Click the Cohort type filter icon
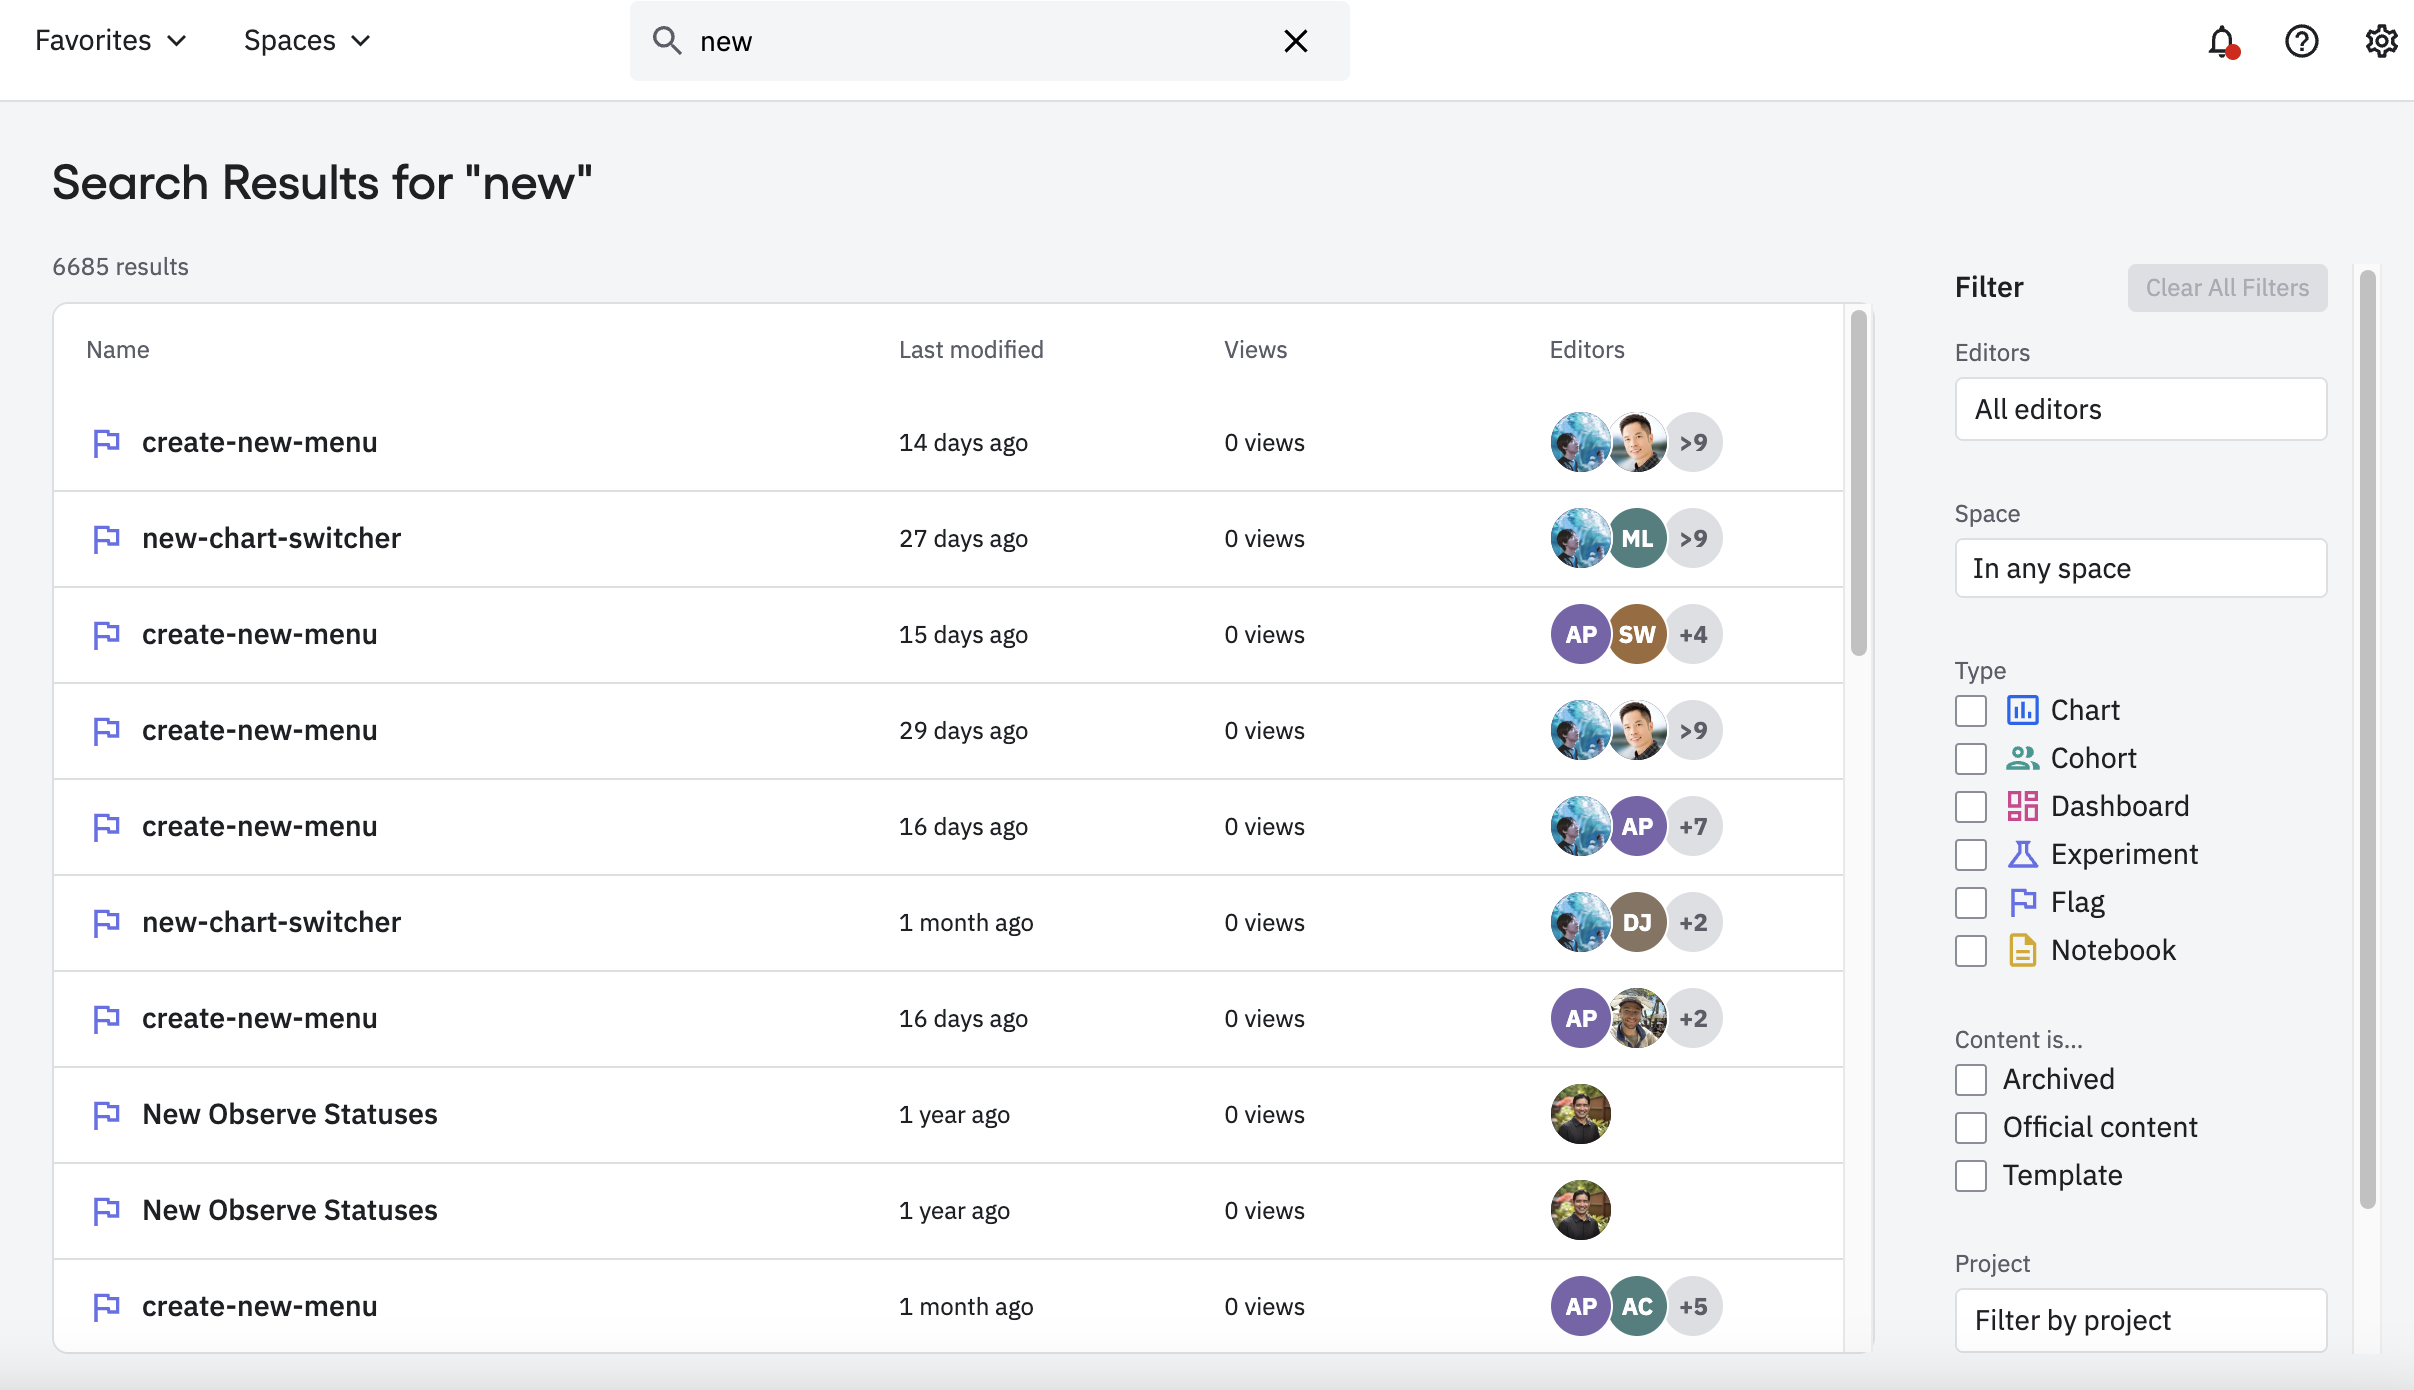Viewport: 2414px width, 1390px height. pyautogui.click(x=2021, y=758)
